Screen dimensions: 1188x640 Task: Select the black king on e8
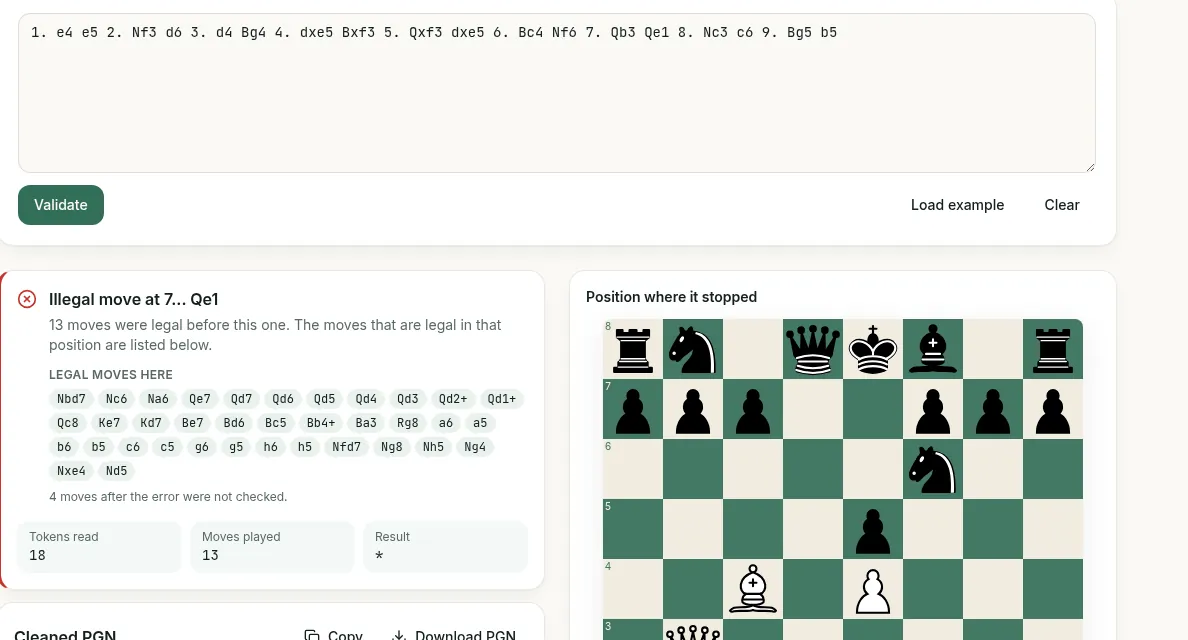coord(873,349)
